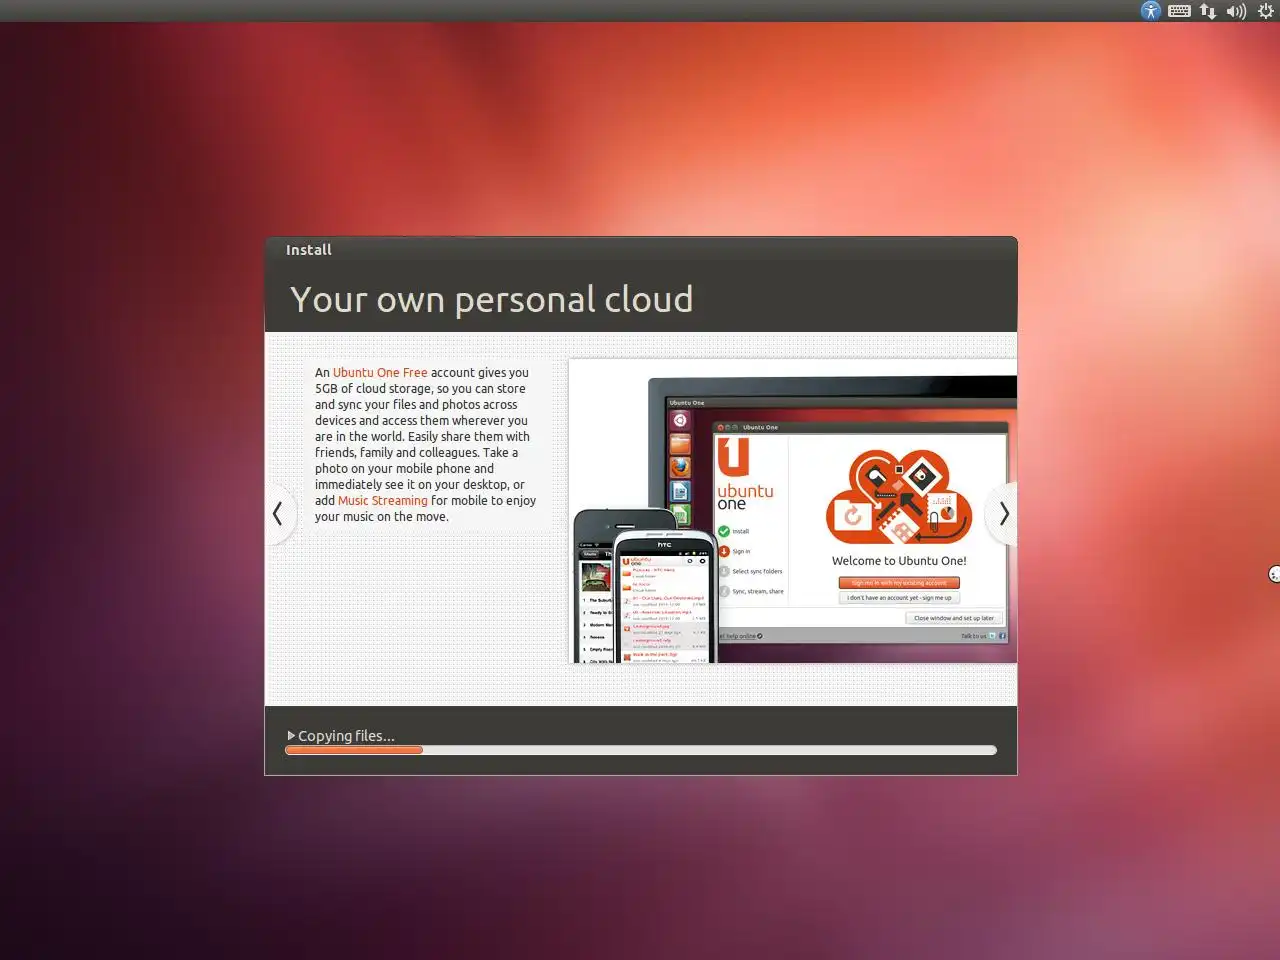This screenshot has height=960, width=1280.
Task: Follow the Ubuntu One Free link
Action: click(x=380, y=372)
